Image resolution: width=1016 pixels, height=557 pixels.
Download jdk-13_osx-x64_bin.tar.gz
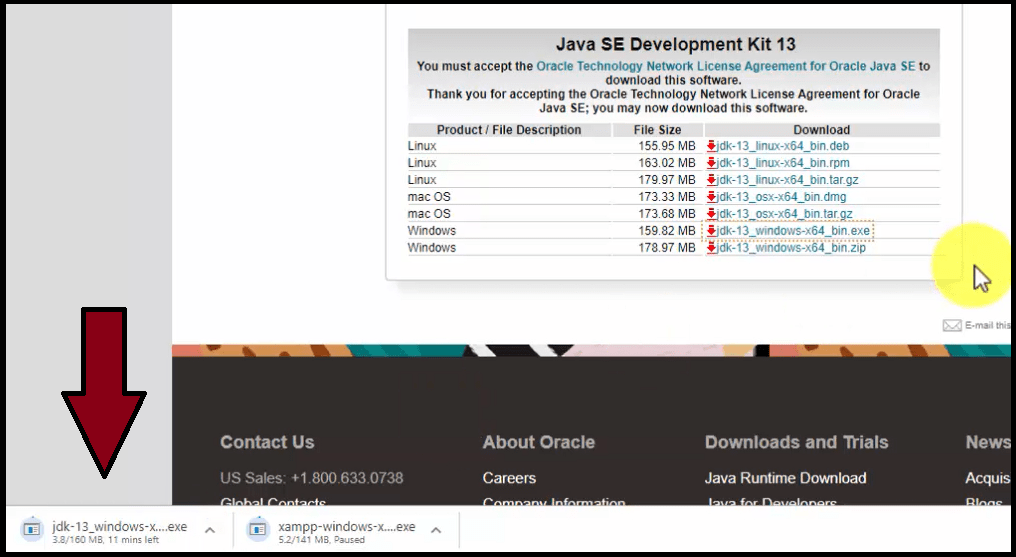(x=785, y=214)
